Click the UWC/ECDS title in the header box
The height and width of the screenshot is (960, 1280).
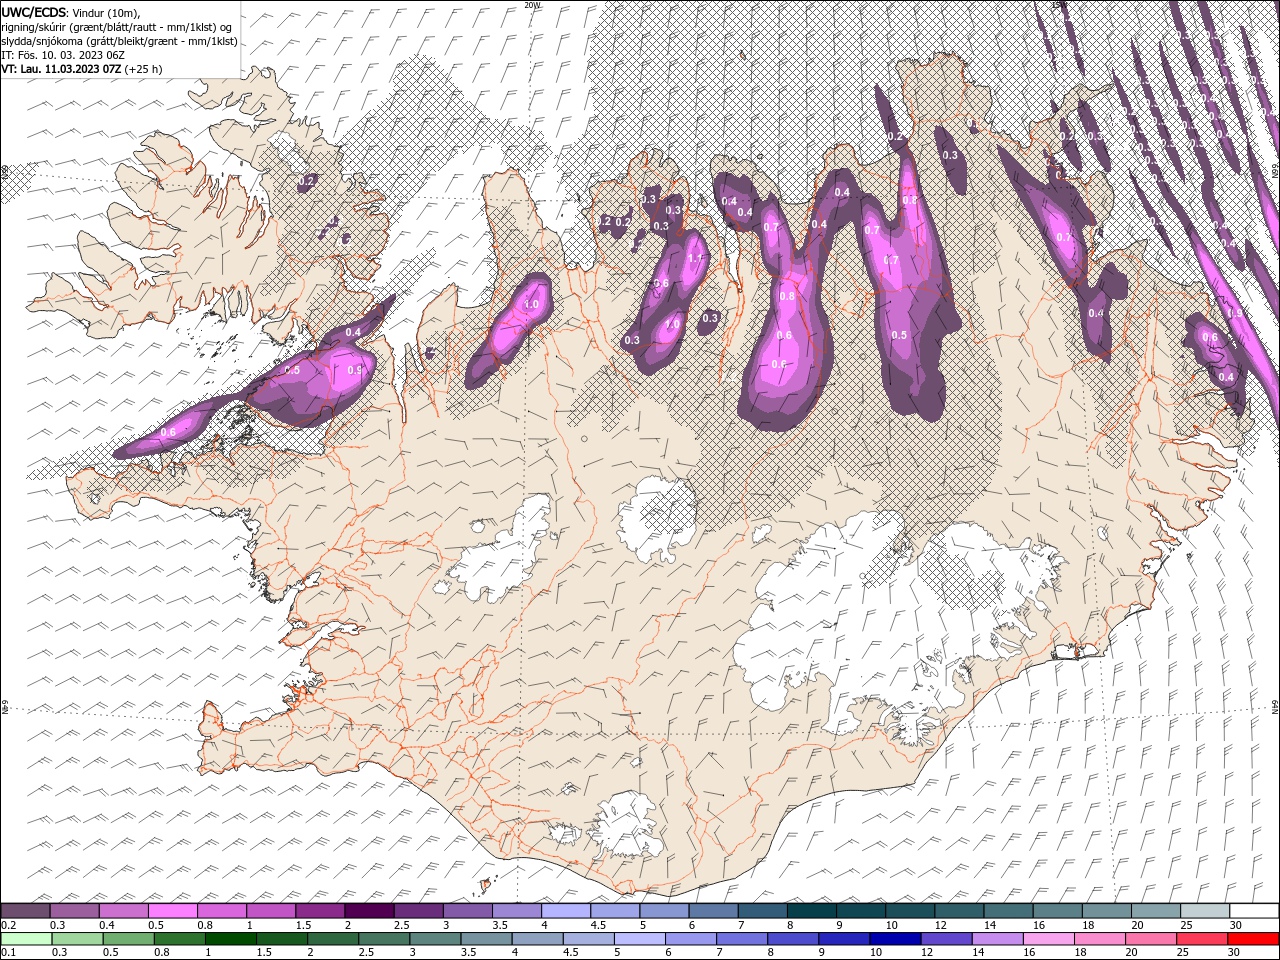coord(34,12)
